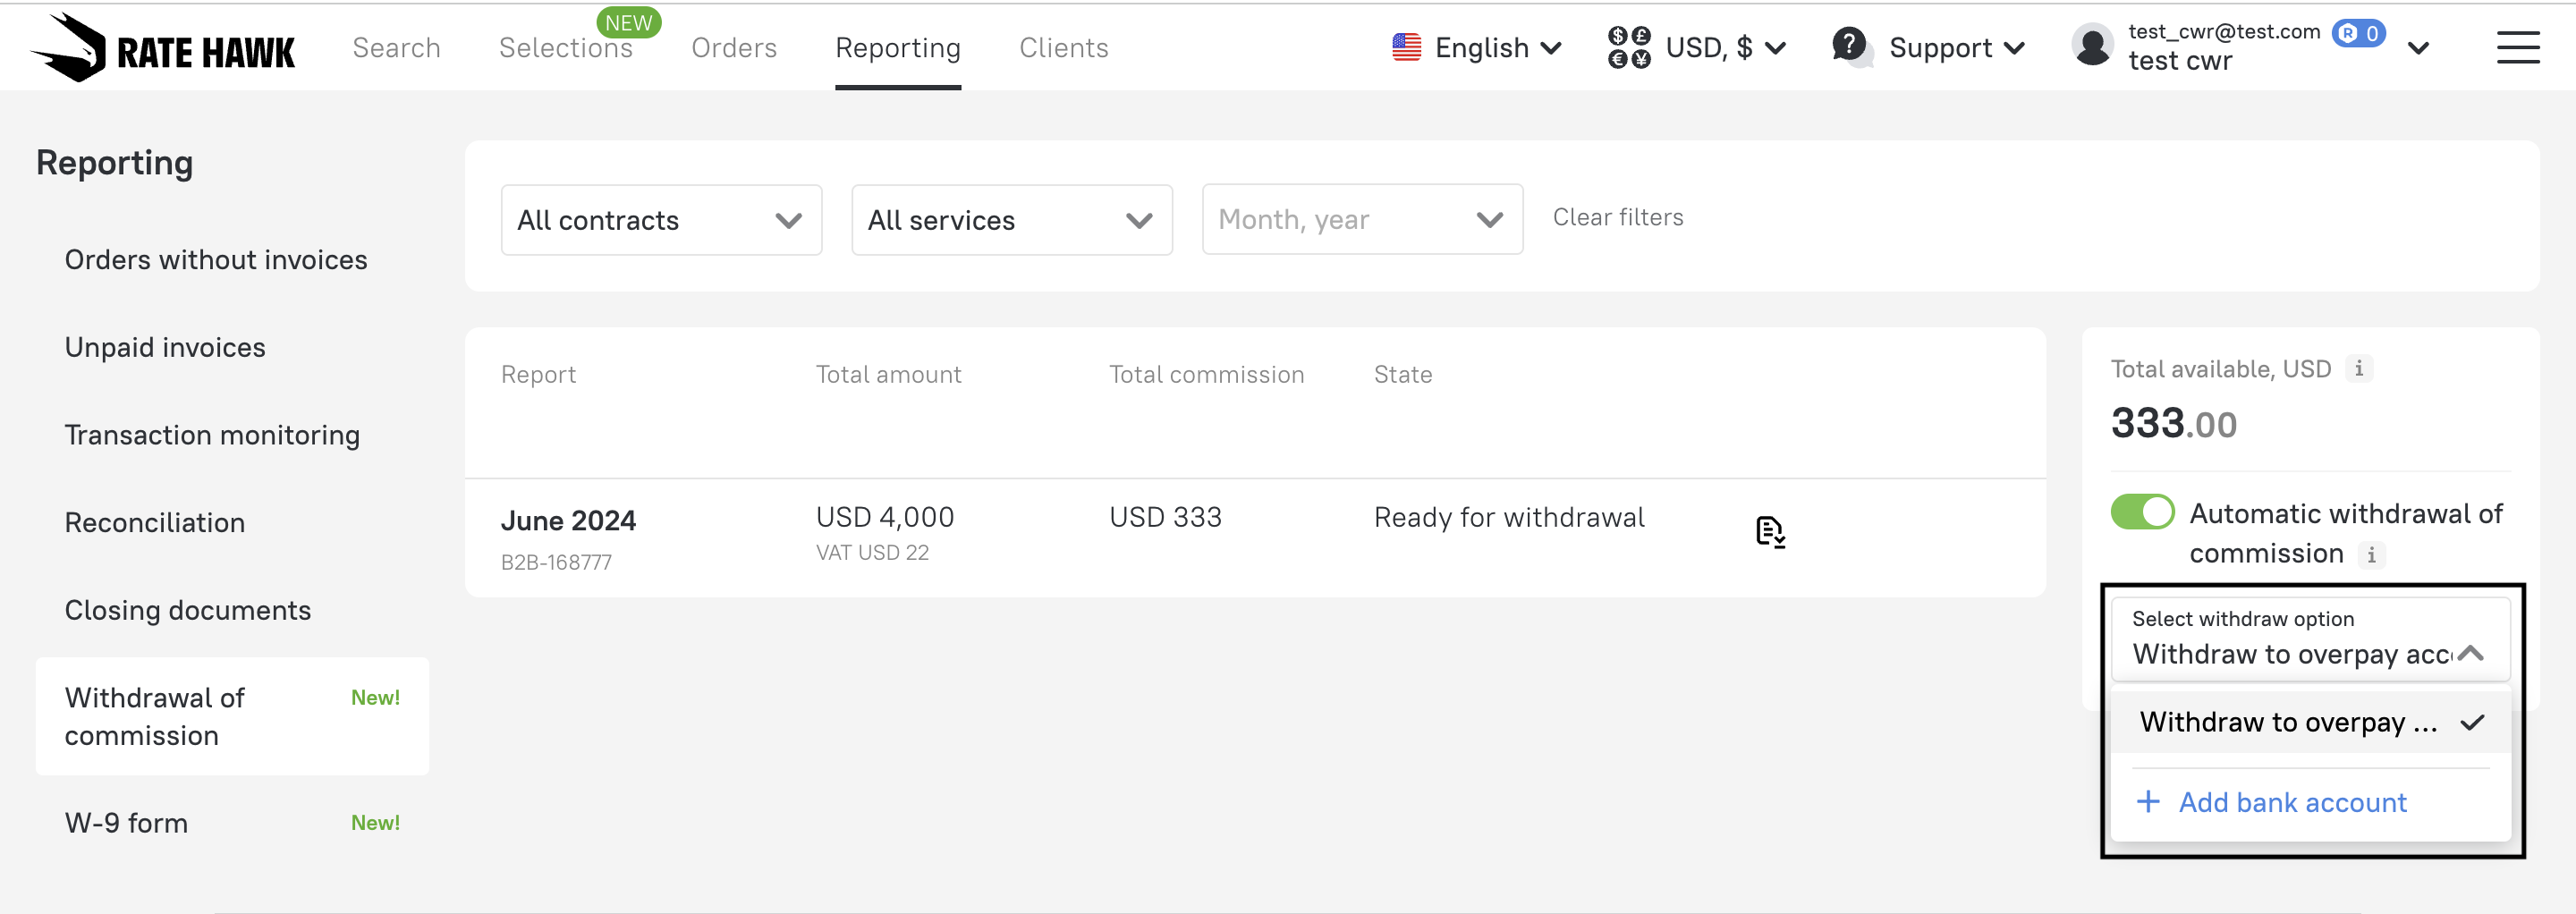Open Unpaid invoices in sidebar
Screen dimensions: 2576x914
[165, 347]
